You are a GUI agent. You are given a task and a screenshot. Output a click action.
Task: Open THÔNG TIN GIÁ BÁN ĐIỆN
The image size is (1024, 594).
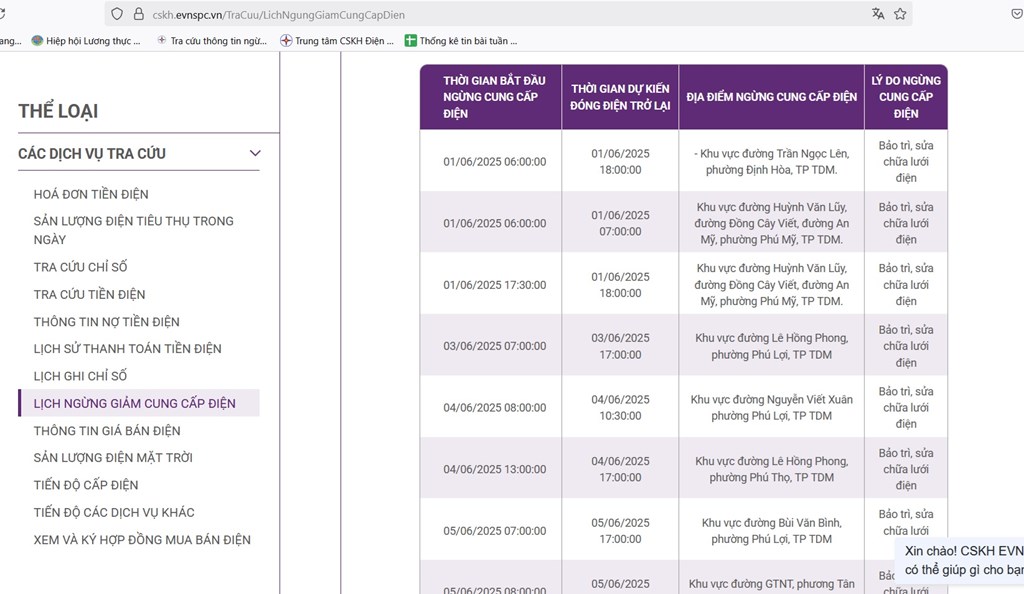(x=107, y=431)
